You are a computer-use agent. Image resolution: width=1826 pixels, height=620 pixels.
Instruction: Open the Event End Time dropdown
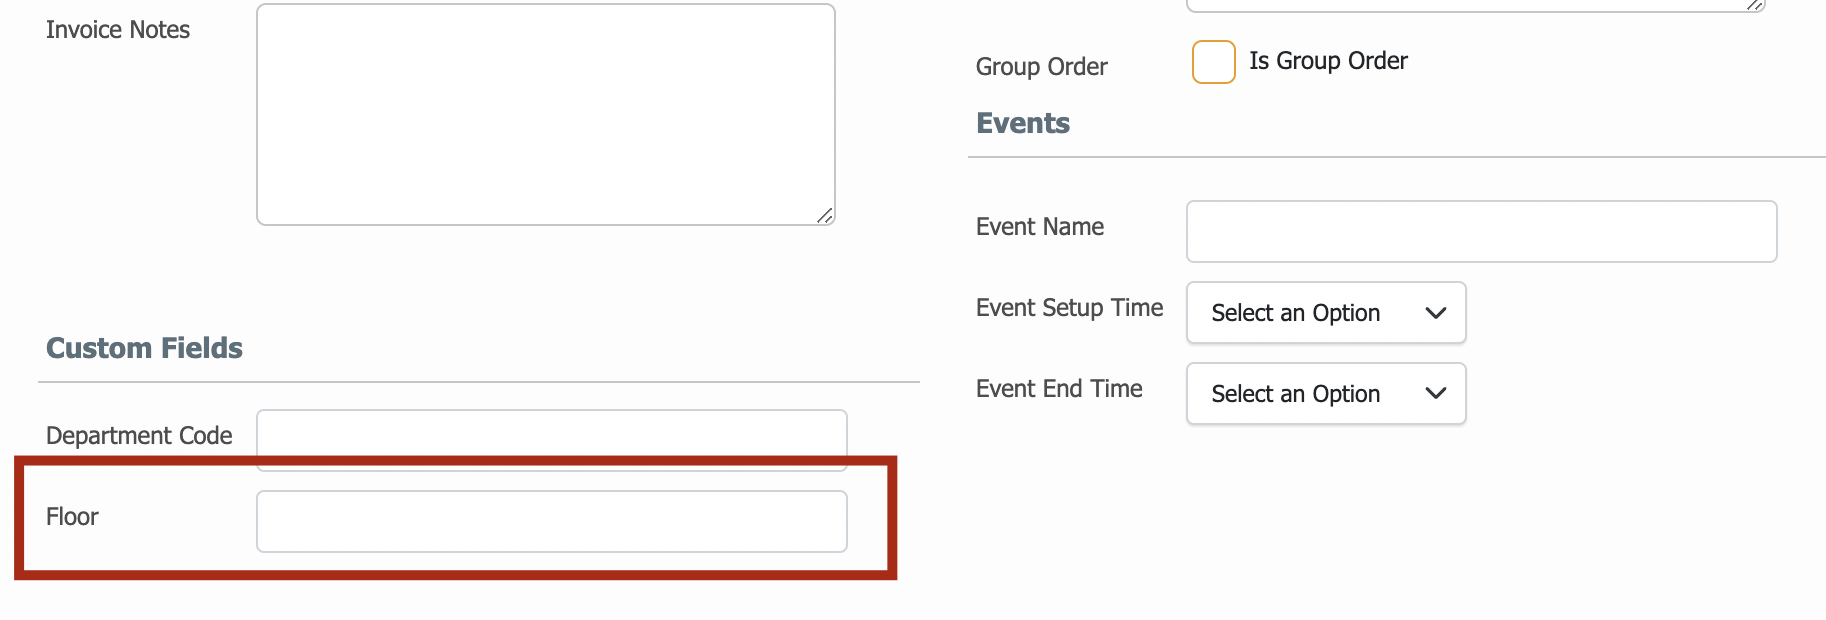click(x=1326, y=394)
